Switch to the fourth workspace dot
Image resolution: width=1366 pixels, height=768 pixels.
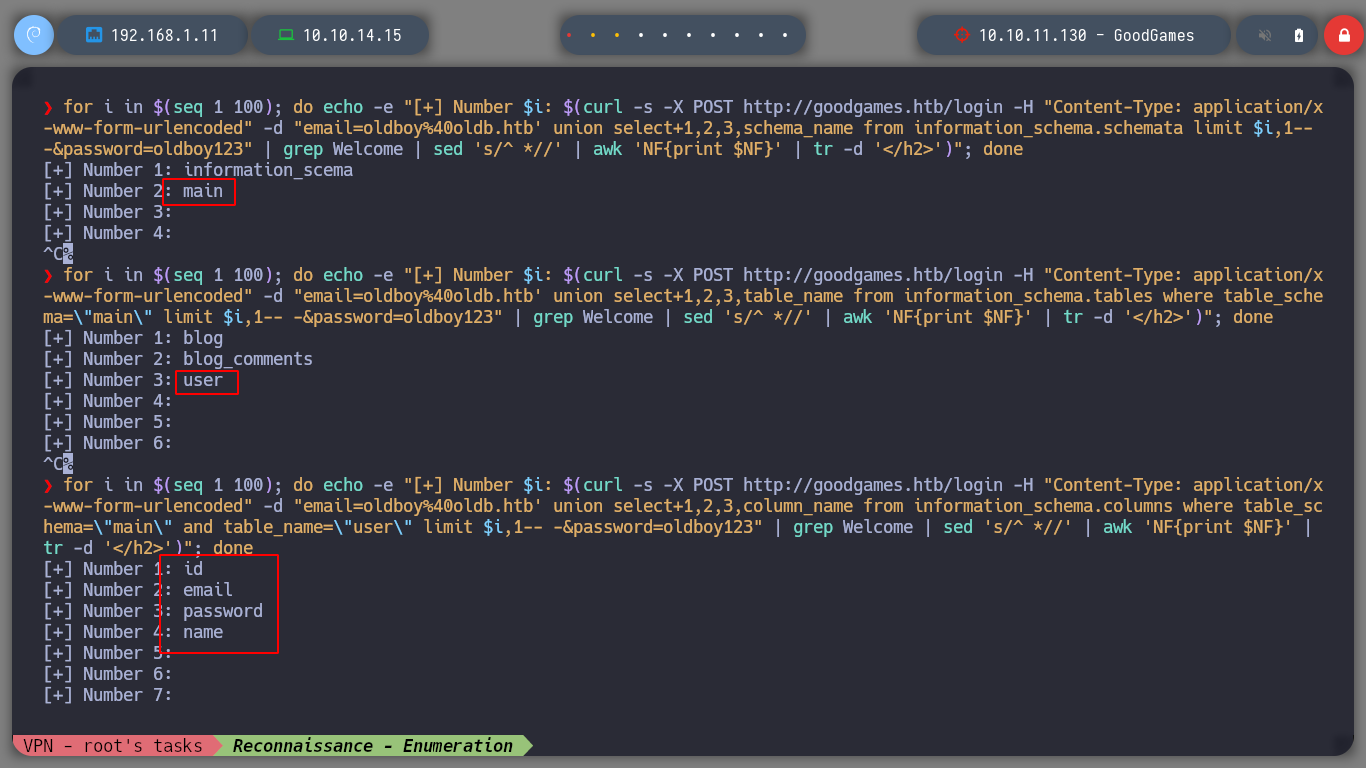[641, 35]
